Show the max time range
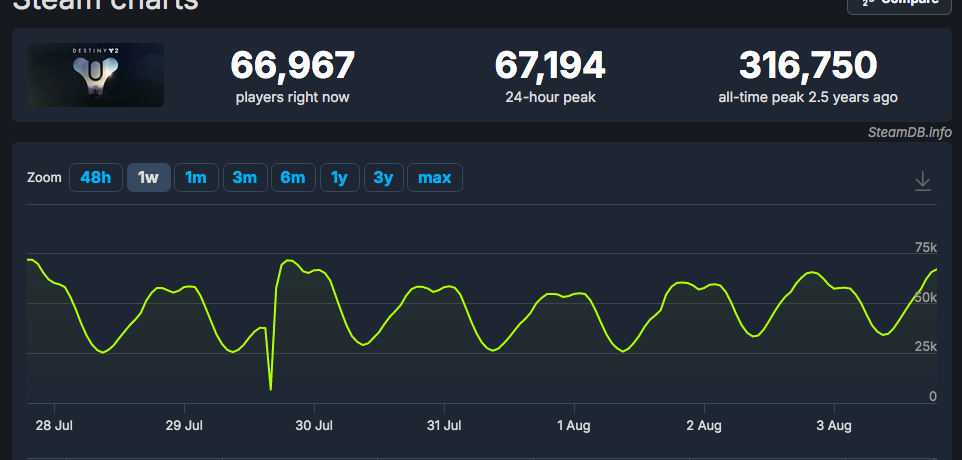Viewport: 962px width, 460px height. [435, 178]
